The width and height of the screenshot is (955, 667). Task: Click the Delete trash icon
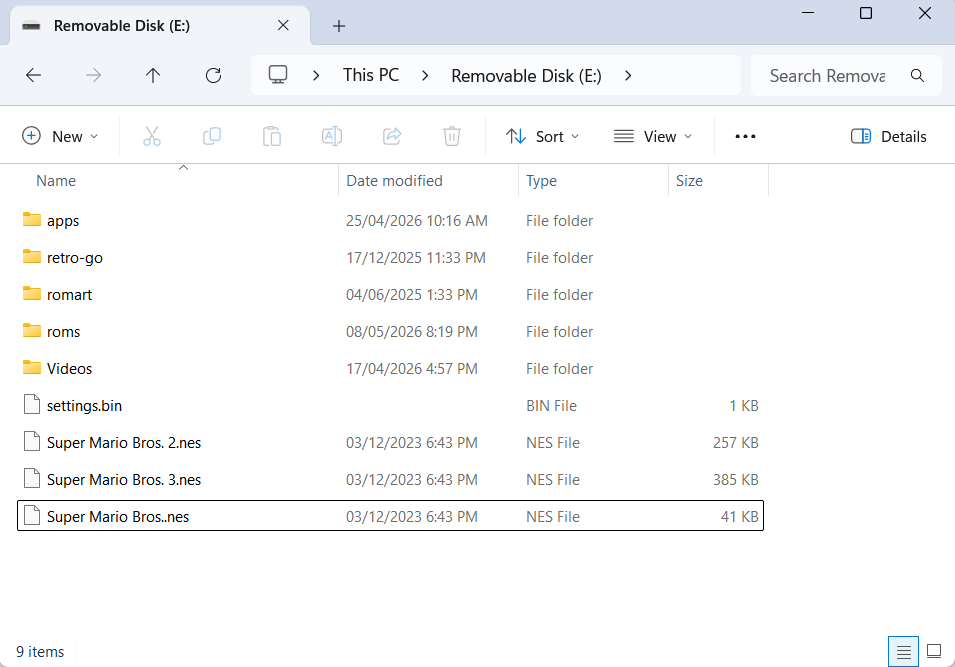(451, 136)
